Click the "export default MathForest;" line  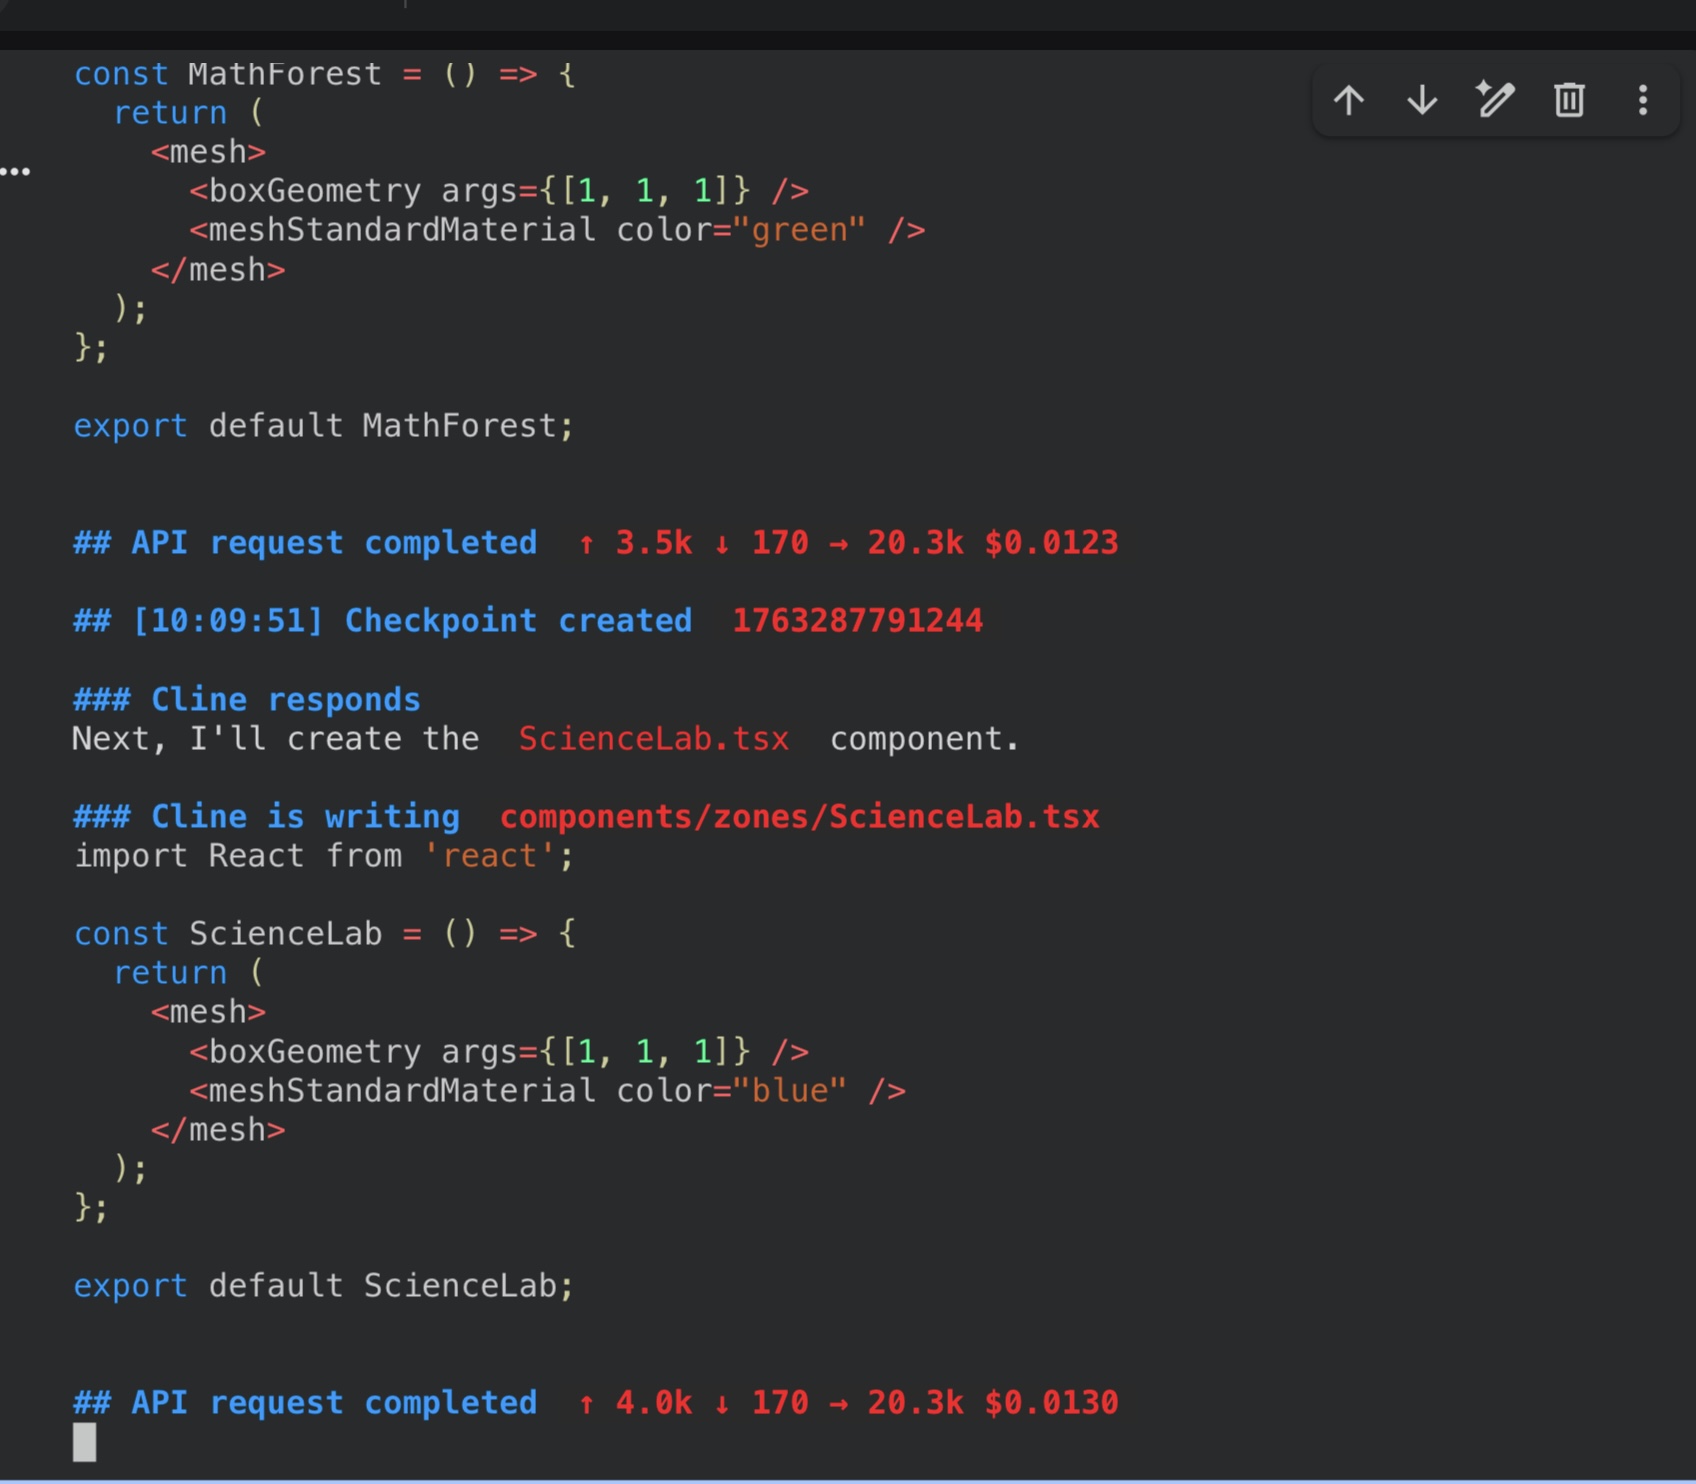324,426
